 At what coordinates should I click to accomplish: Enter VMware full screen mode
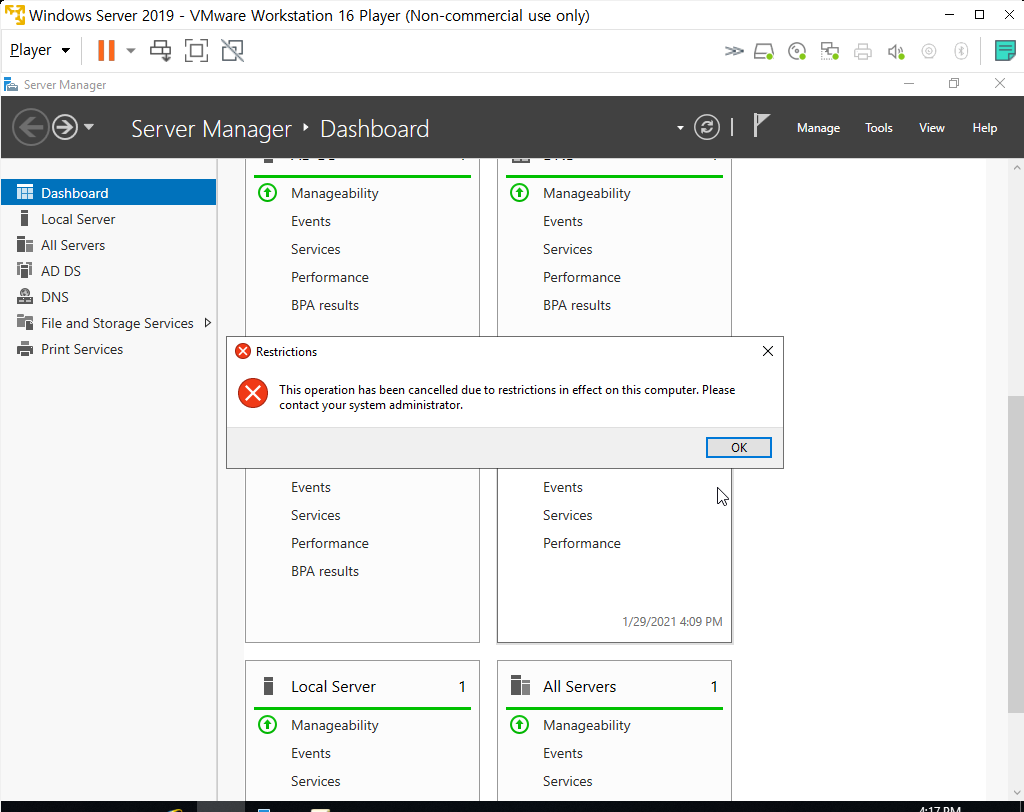point(196,50)
